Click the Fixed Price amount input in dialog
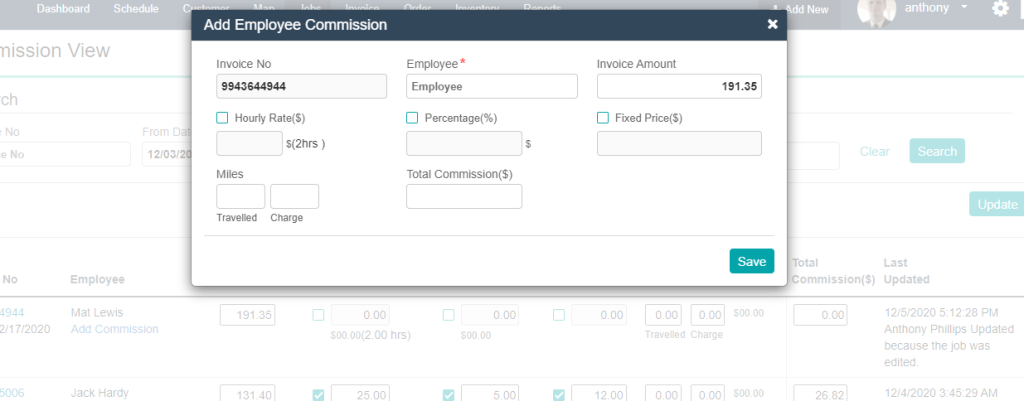 click(679, 144)
